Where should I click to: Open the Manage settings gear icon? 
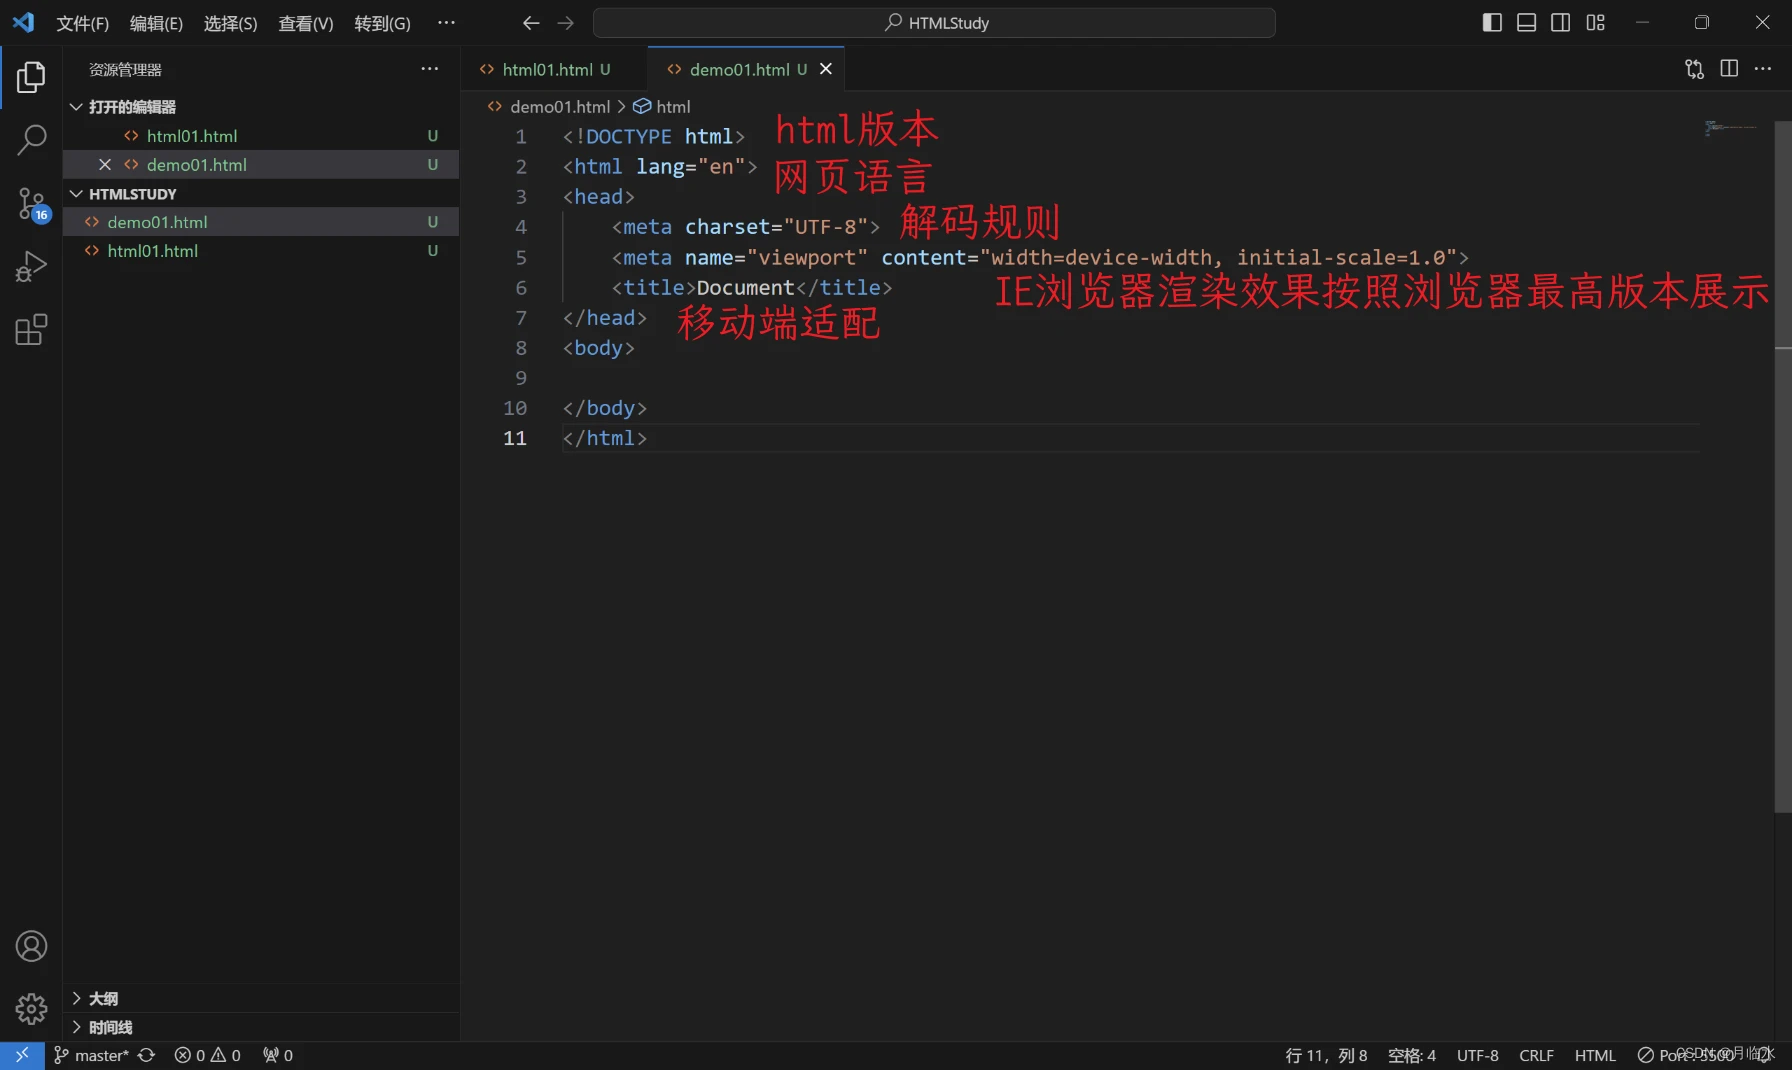tap(31, 1009)
